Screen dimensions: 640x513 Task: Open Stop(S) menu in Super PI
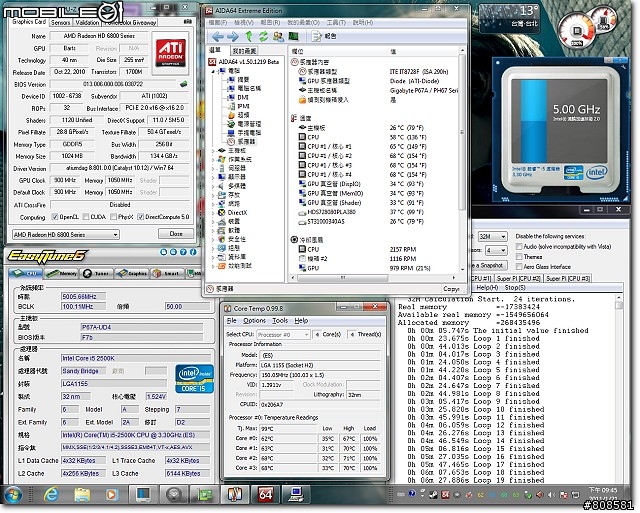point(515,288)
